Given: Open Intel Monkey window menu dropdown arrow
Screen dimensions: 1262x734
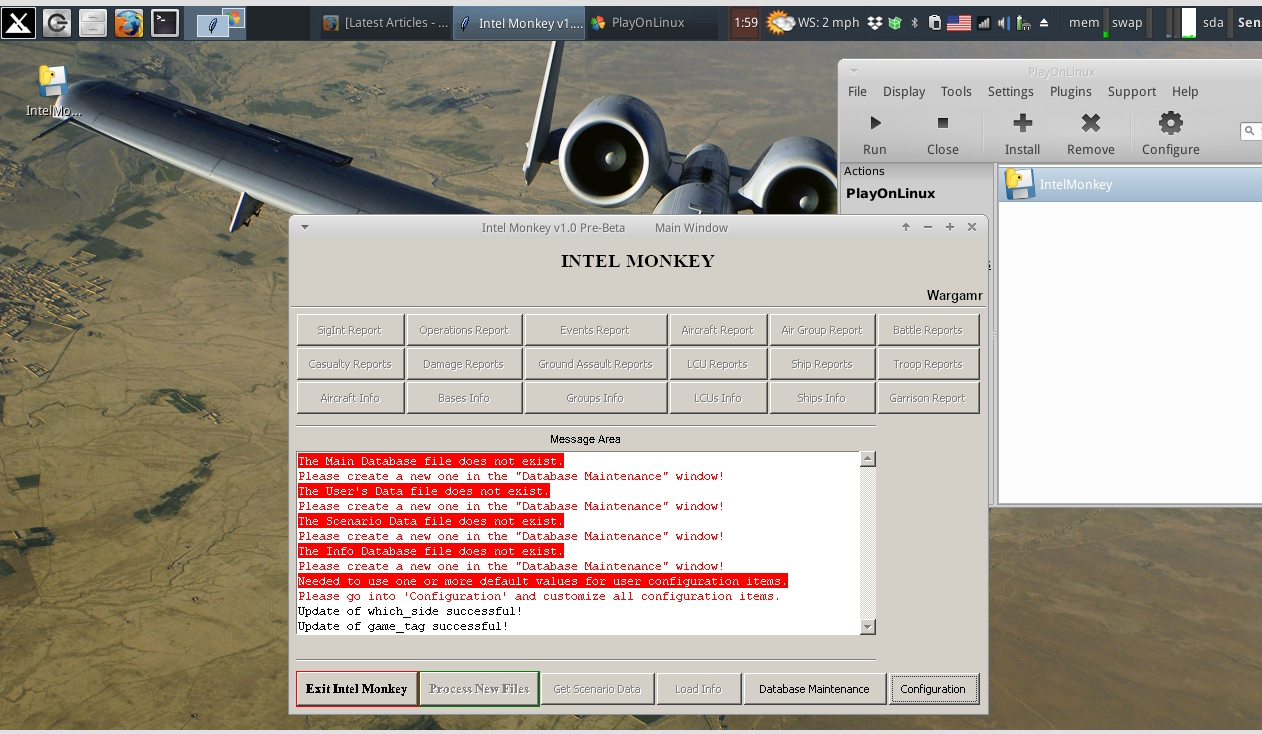Looking at the screenshot, I should point(305,227).
